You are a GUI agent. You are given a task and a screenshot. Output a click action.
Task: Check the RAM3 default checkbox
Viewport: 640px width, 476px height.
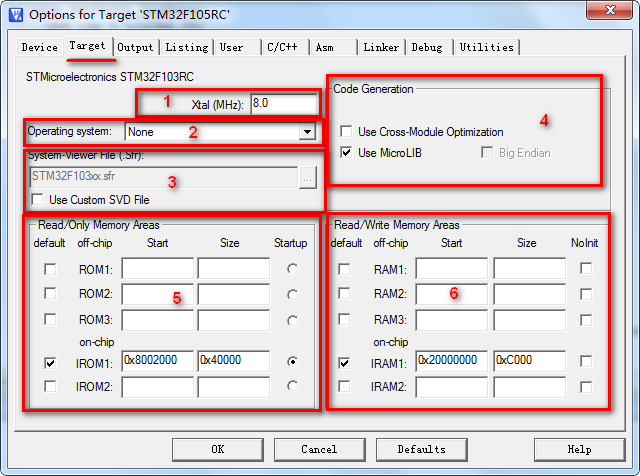344,319
